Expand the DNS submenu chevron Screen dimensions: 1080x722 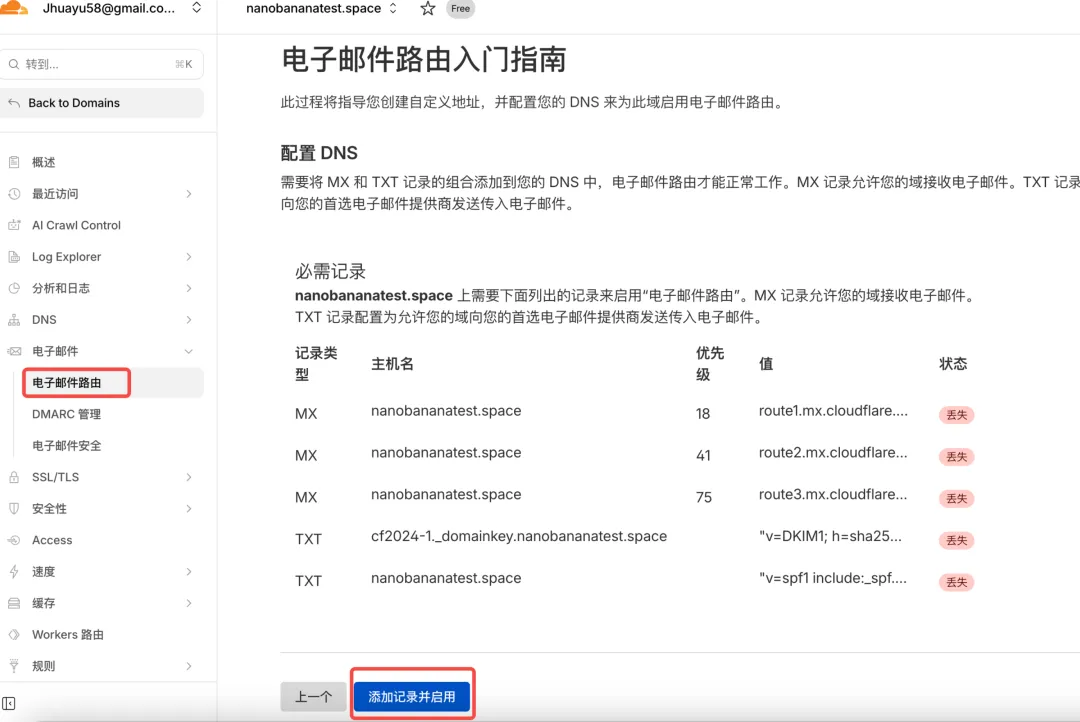[x=189, y=320]
